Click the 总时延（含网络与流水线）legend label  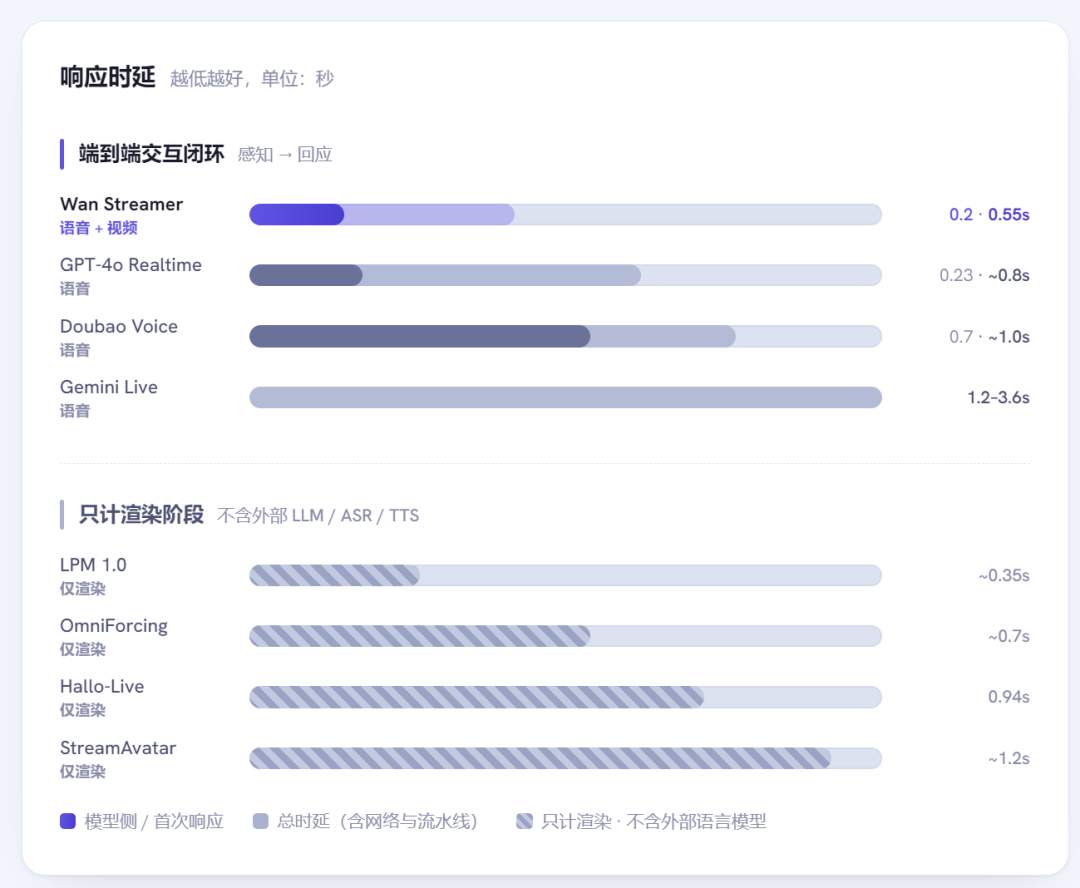(x=377, y=821)
